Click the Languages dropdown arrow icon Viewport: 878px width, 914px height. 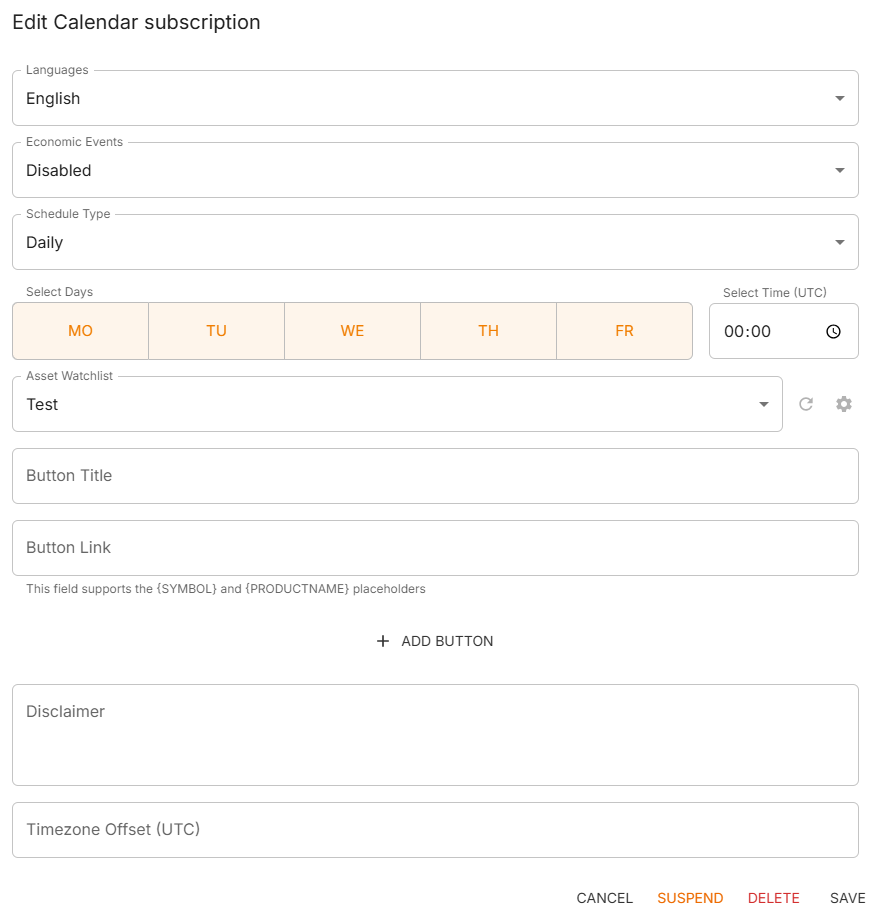[x=839, y=98]
